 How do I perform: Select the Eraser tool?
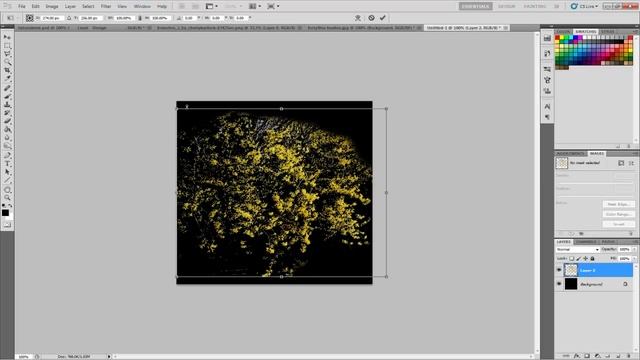pyautogui.click(x=7, y=121)
